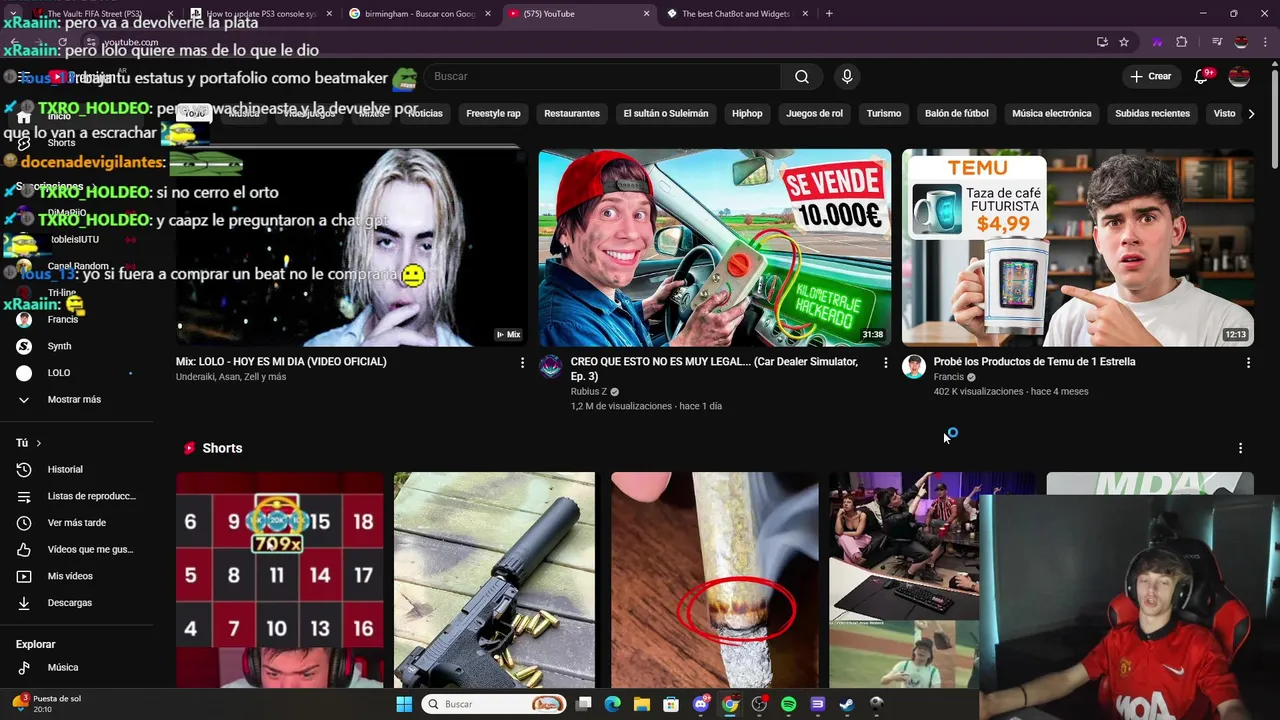The height and width of the screenshot is (720, 1280).
Task: Open YouTube notifications bell
Action: click(x=1202, y=77)
